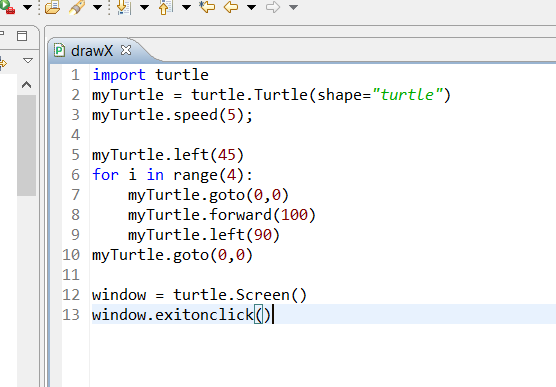Click line number 4 in the gutter
This screenshot has height=387, width=556.
(x=76, y=135)
